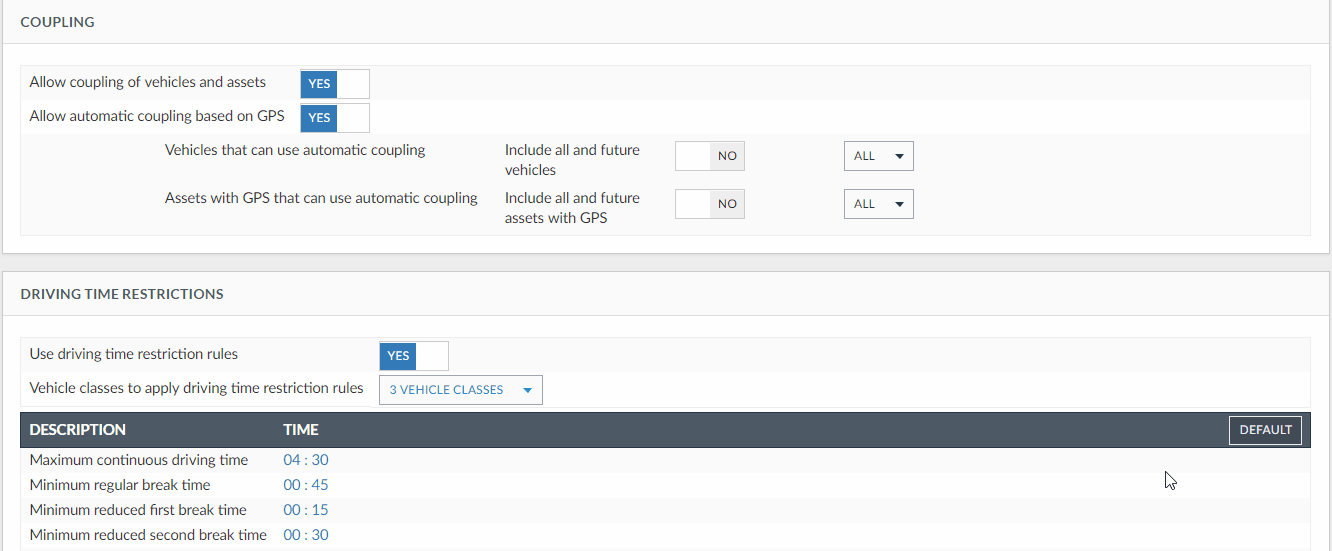Click the TIME column header
This screenshot has height=551, width=1332.
click(300, 430)
